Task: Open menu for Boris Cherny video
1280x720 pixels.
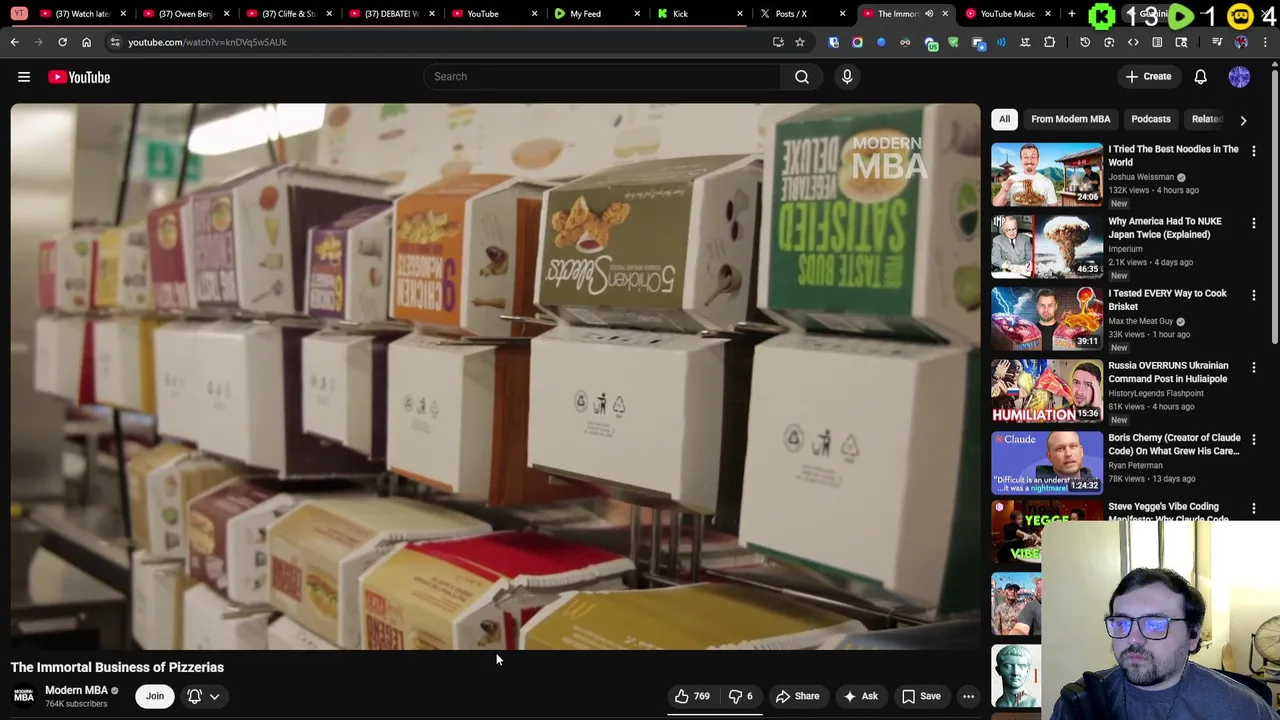Action: (x=1254, y=439)
